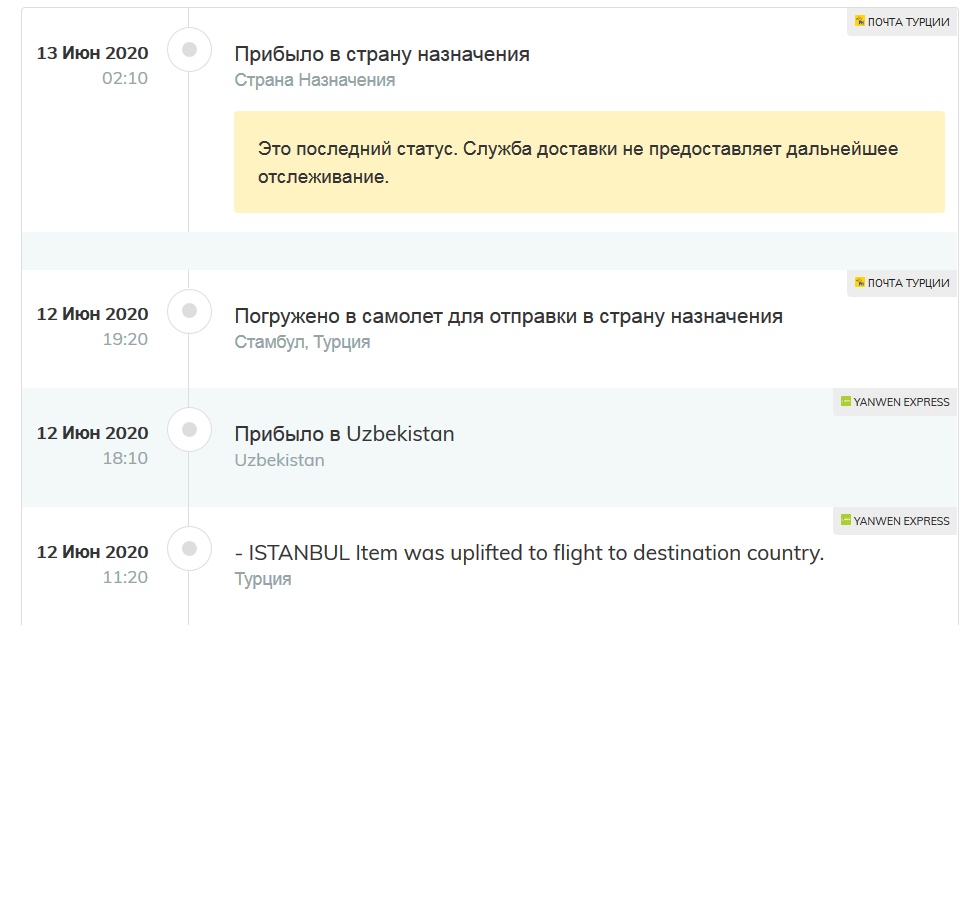Click the 'ISTANBUL Item was uplifted' status
Viewport: 974px width, 909px height.
[x=529, y=553]
